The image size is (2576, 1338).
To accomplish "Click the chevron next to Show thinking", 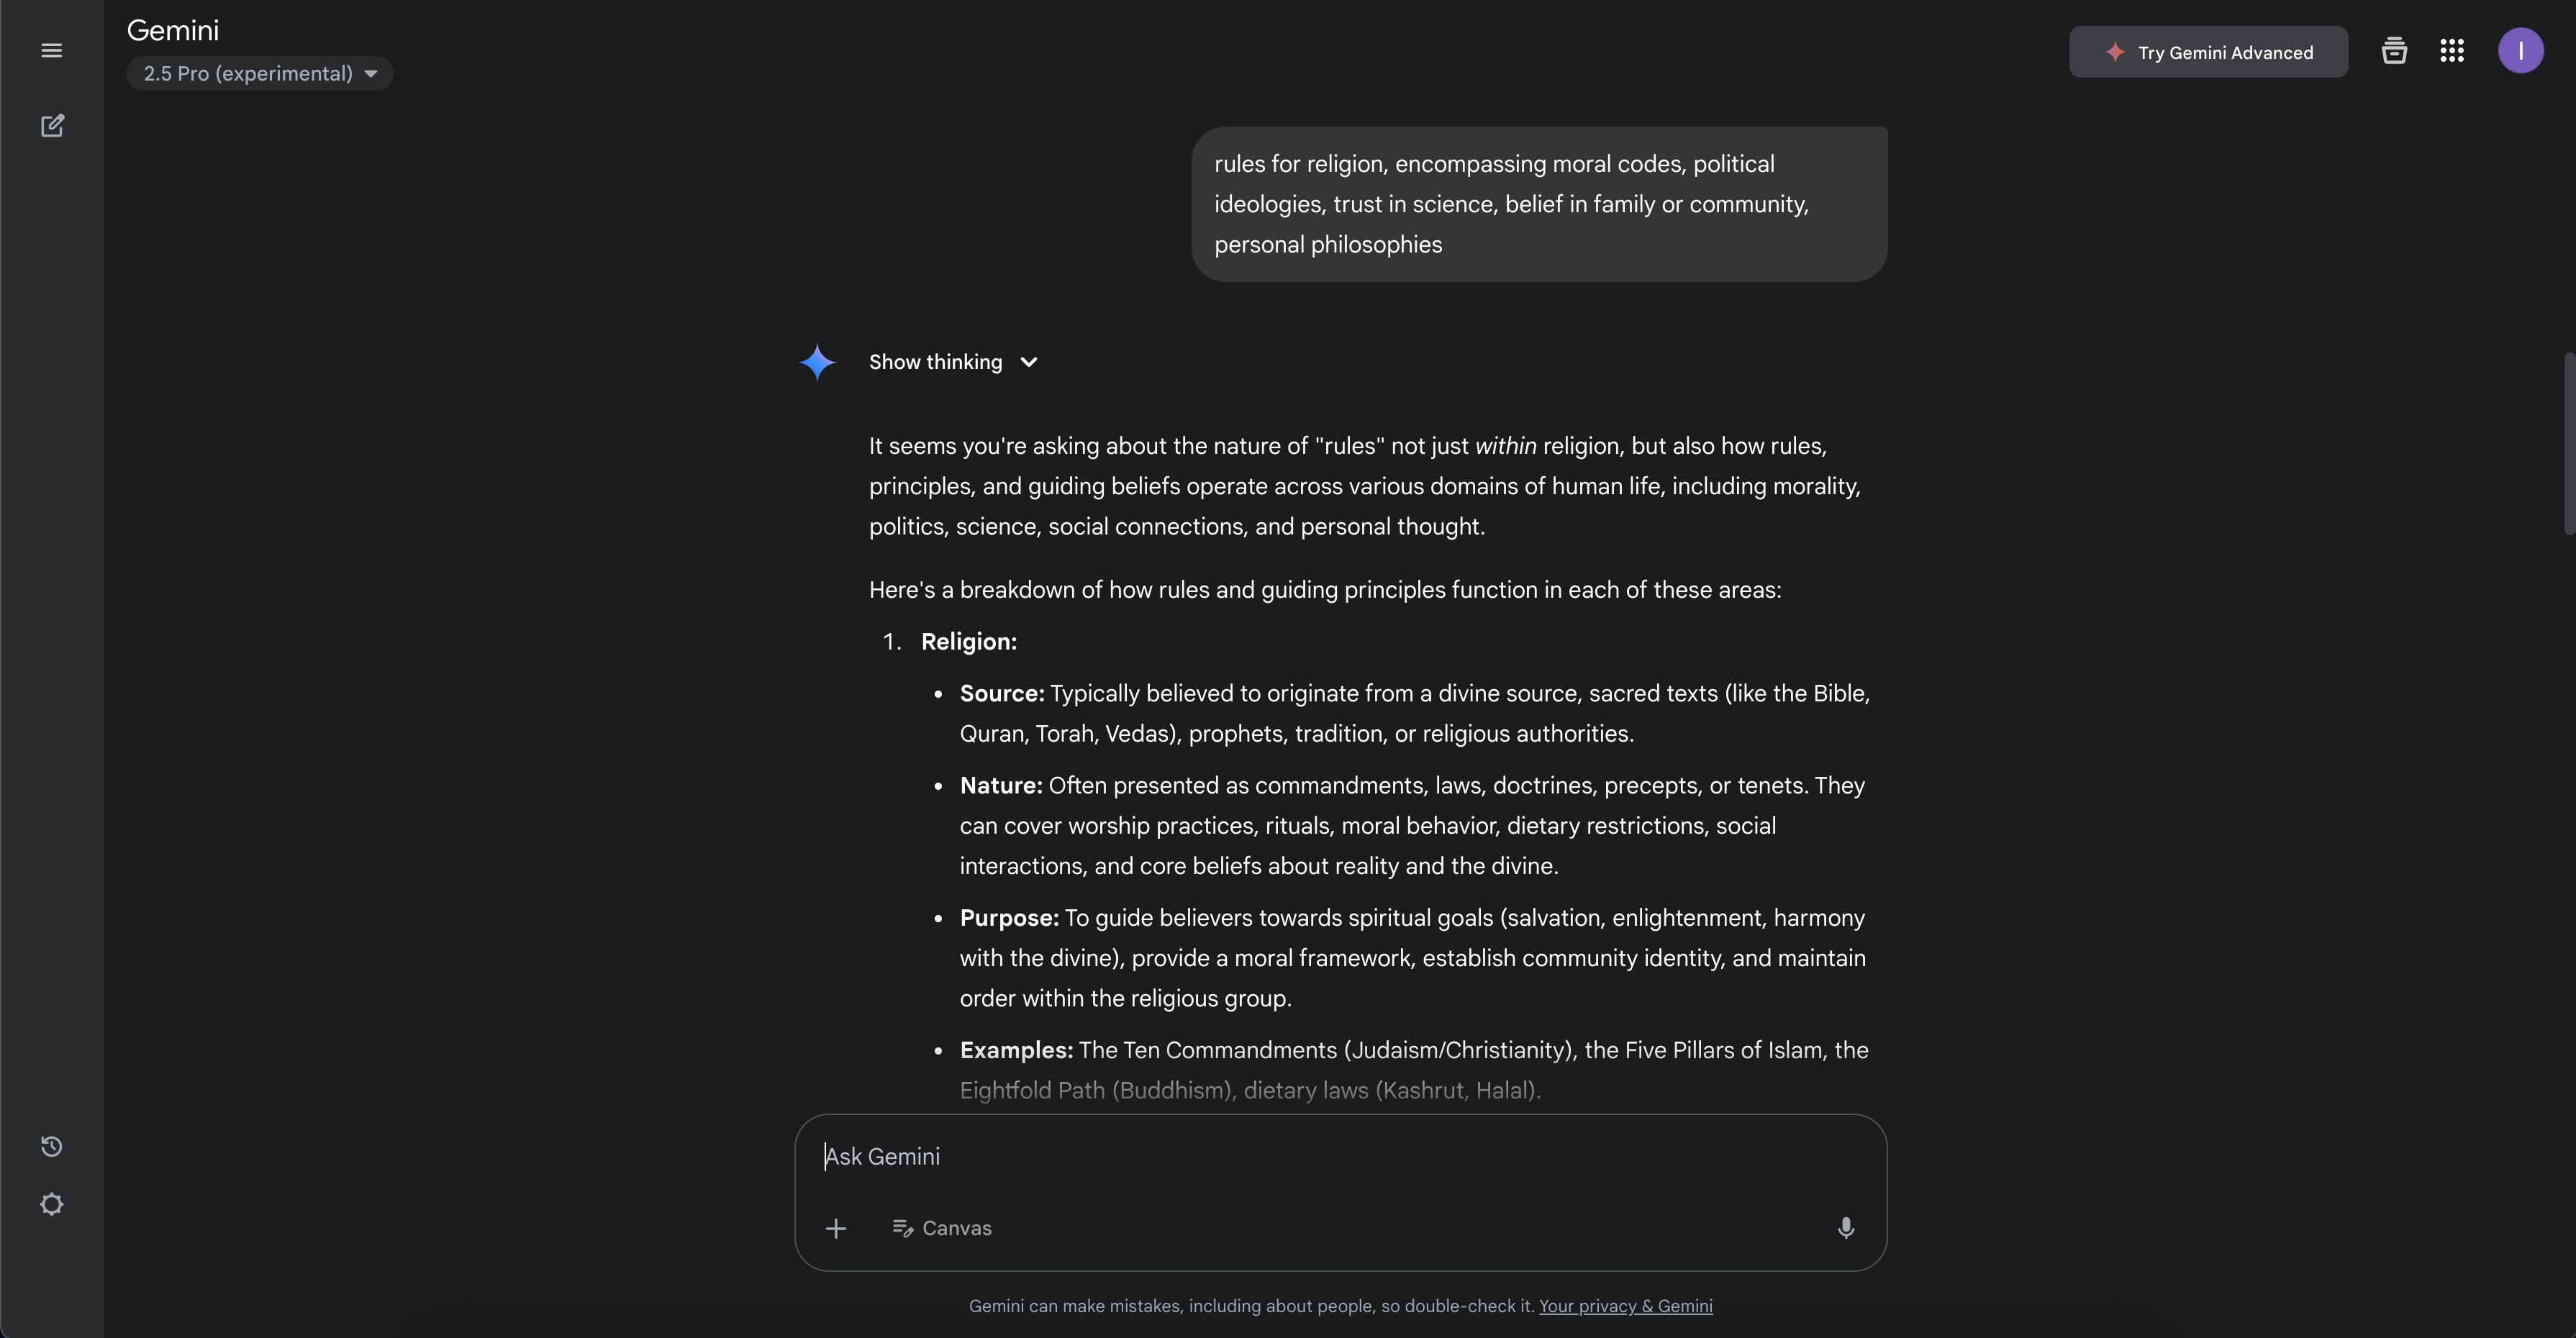I will 1029,362.
